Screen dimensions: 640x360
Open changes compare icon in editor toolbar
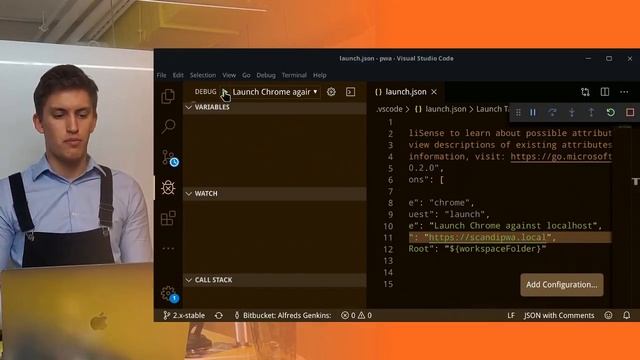click(x=585, y=92)
